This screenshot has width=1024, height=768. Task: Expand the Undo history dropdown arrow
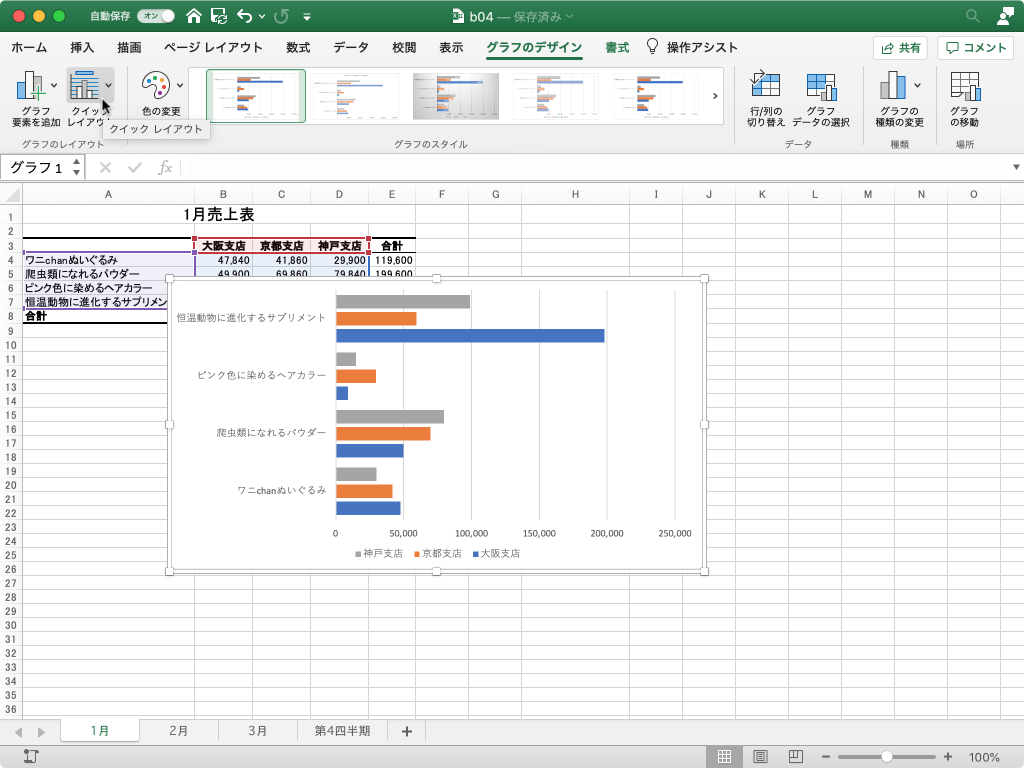click(x=262, y=16)
